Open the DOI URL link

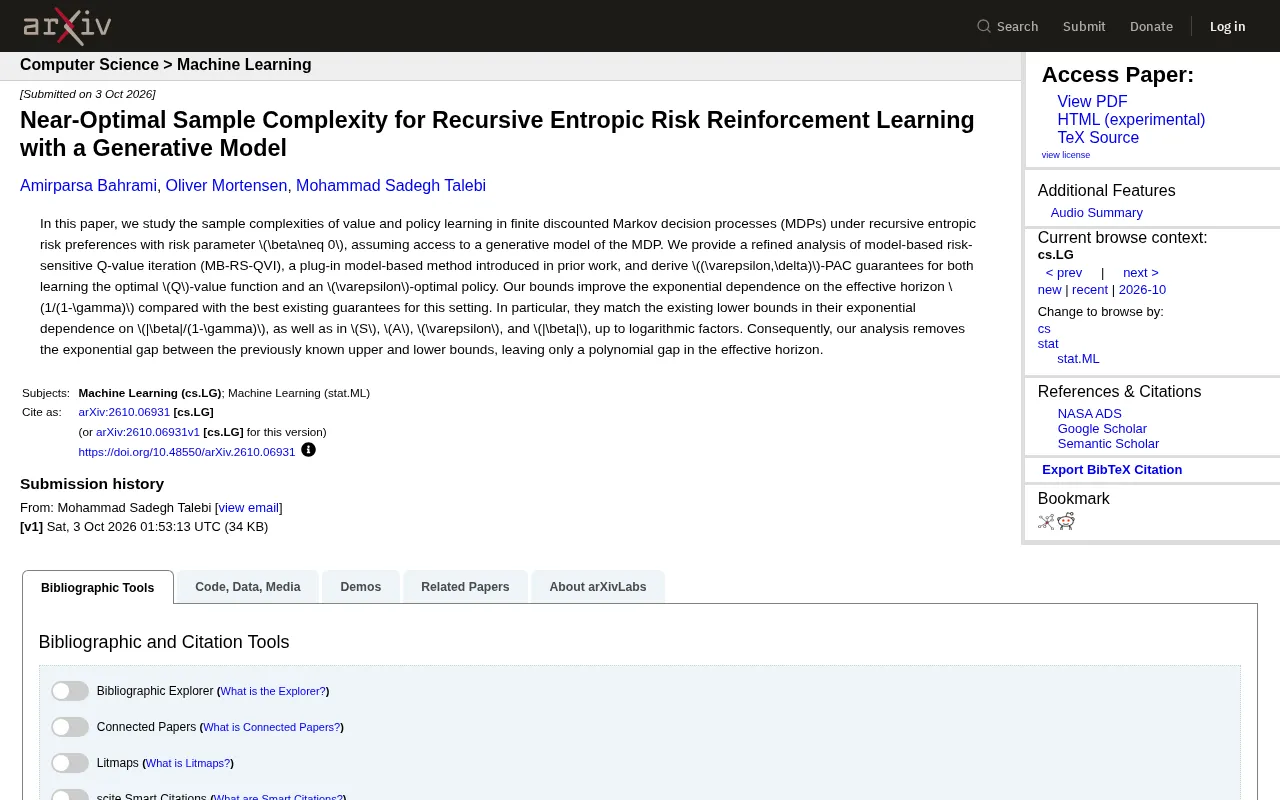pos(187,452)
